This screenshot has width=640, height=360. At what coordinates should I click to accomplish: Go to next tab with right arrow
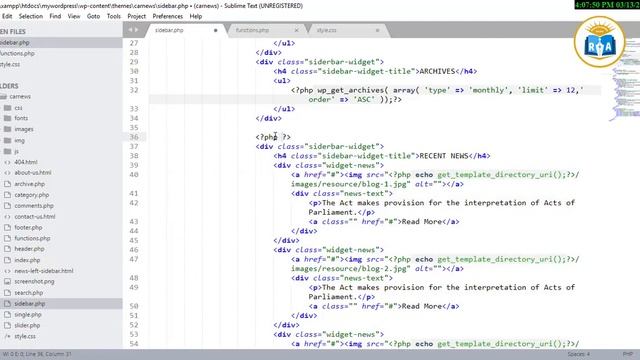[x=136, y=30]
